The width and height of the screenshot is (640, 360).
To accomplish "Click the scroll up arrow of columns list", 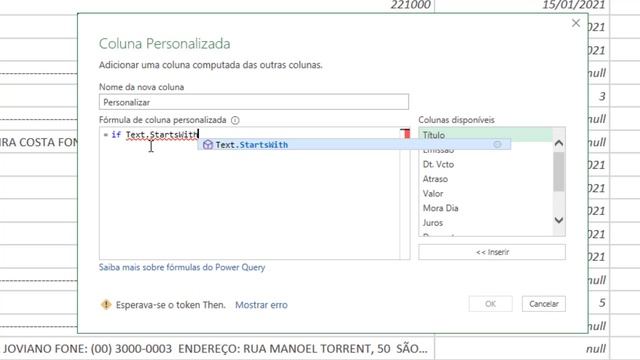I will click(x=559, y=143).
